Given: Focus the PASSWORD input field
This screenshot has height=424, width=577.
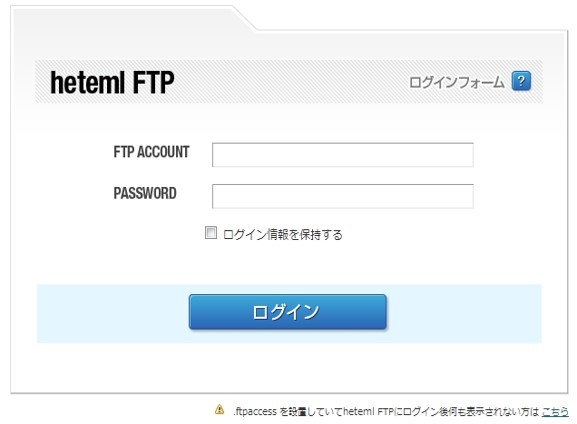Looking at the screenshot, I should 343,196.
